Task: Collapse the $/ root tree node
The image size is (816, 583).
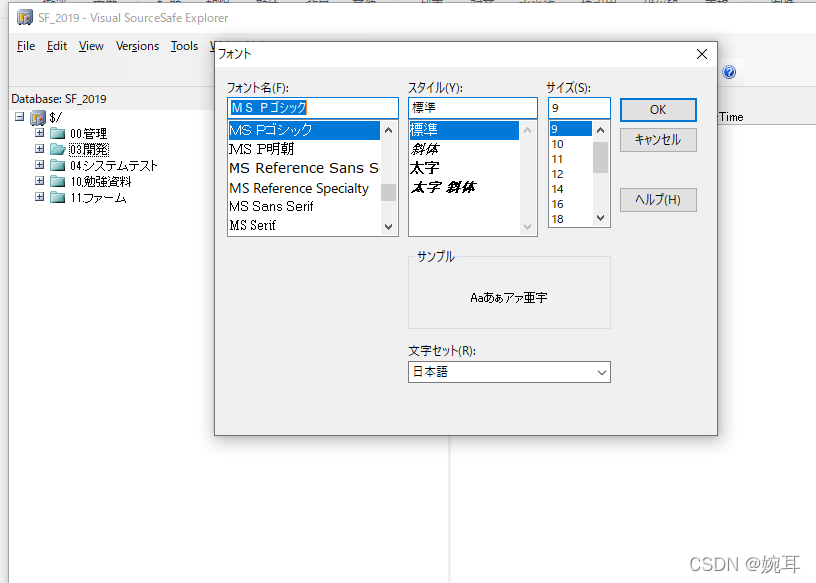Action: [18, 116]
